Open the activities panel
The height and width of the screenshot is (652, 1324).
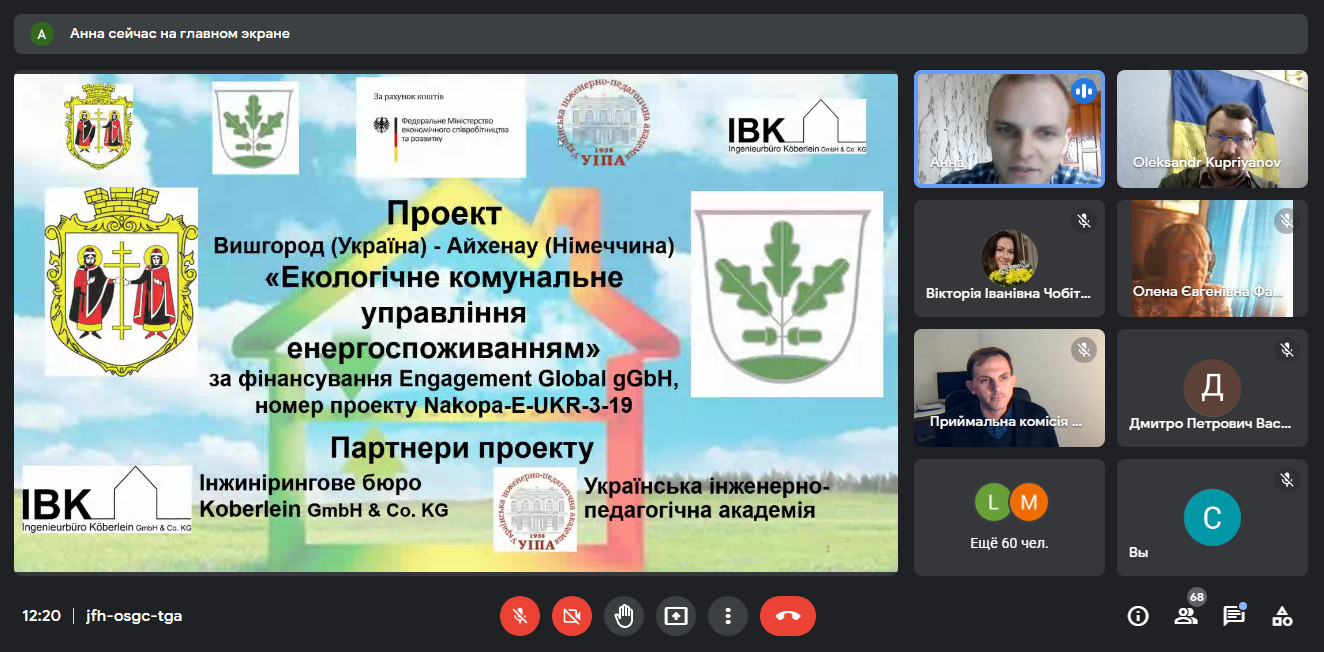[1282, 616]
